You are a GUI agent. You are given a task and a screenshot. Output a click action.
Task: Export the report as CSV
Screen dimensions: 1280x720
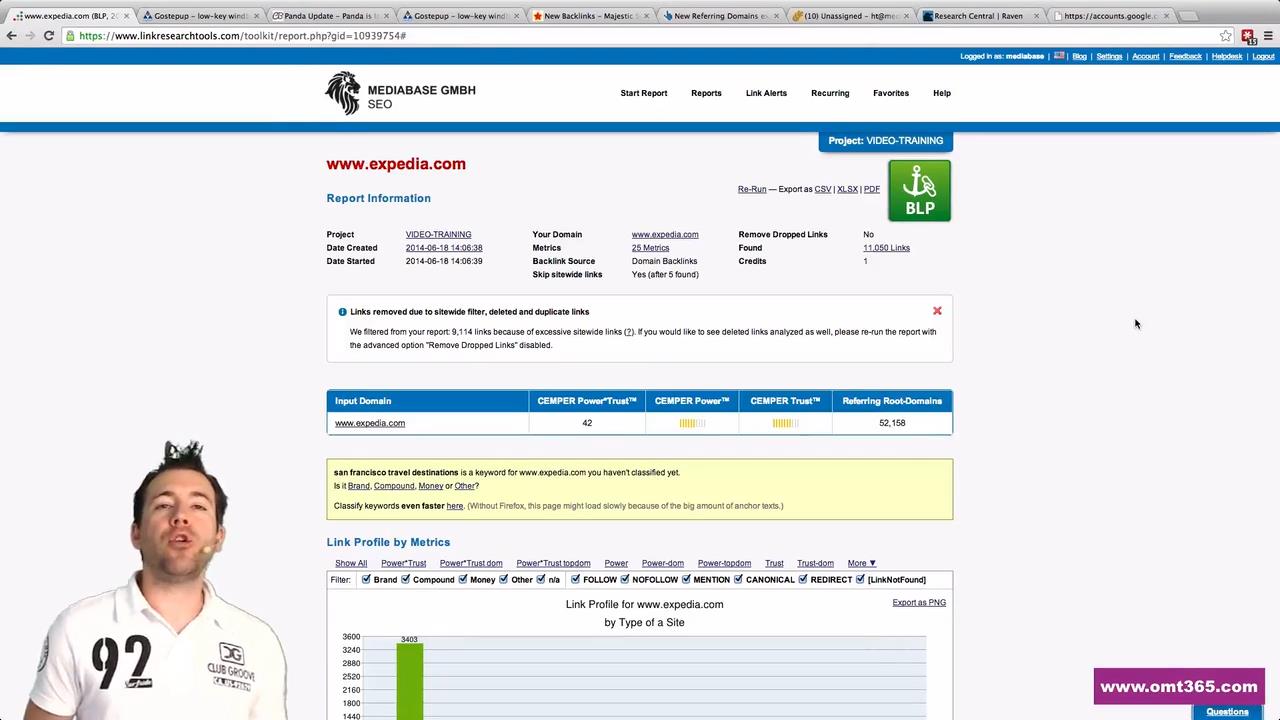[822, 189]
